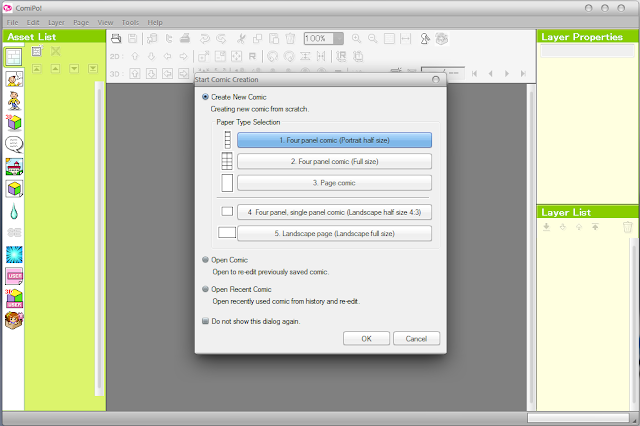Click the 3D rotate up arrow button
This screenshot has width=640, height=426.
coord(135,73)
